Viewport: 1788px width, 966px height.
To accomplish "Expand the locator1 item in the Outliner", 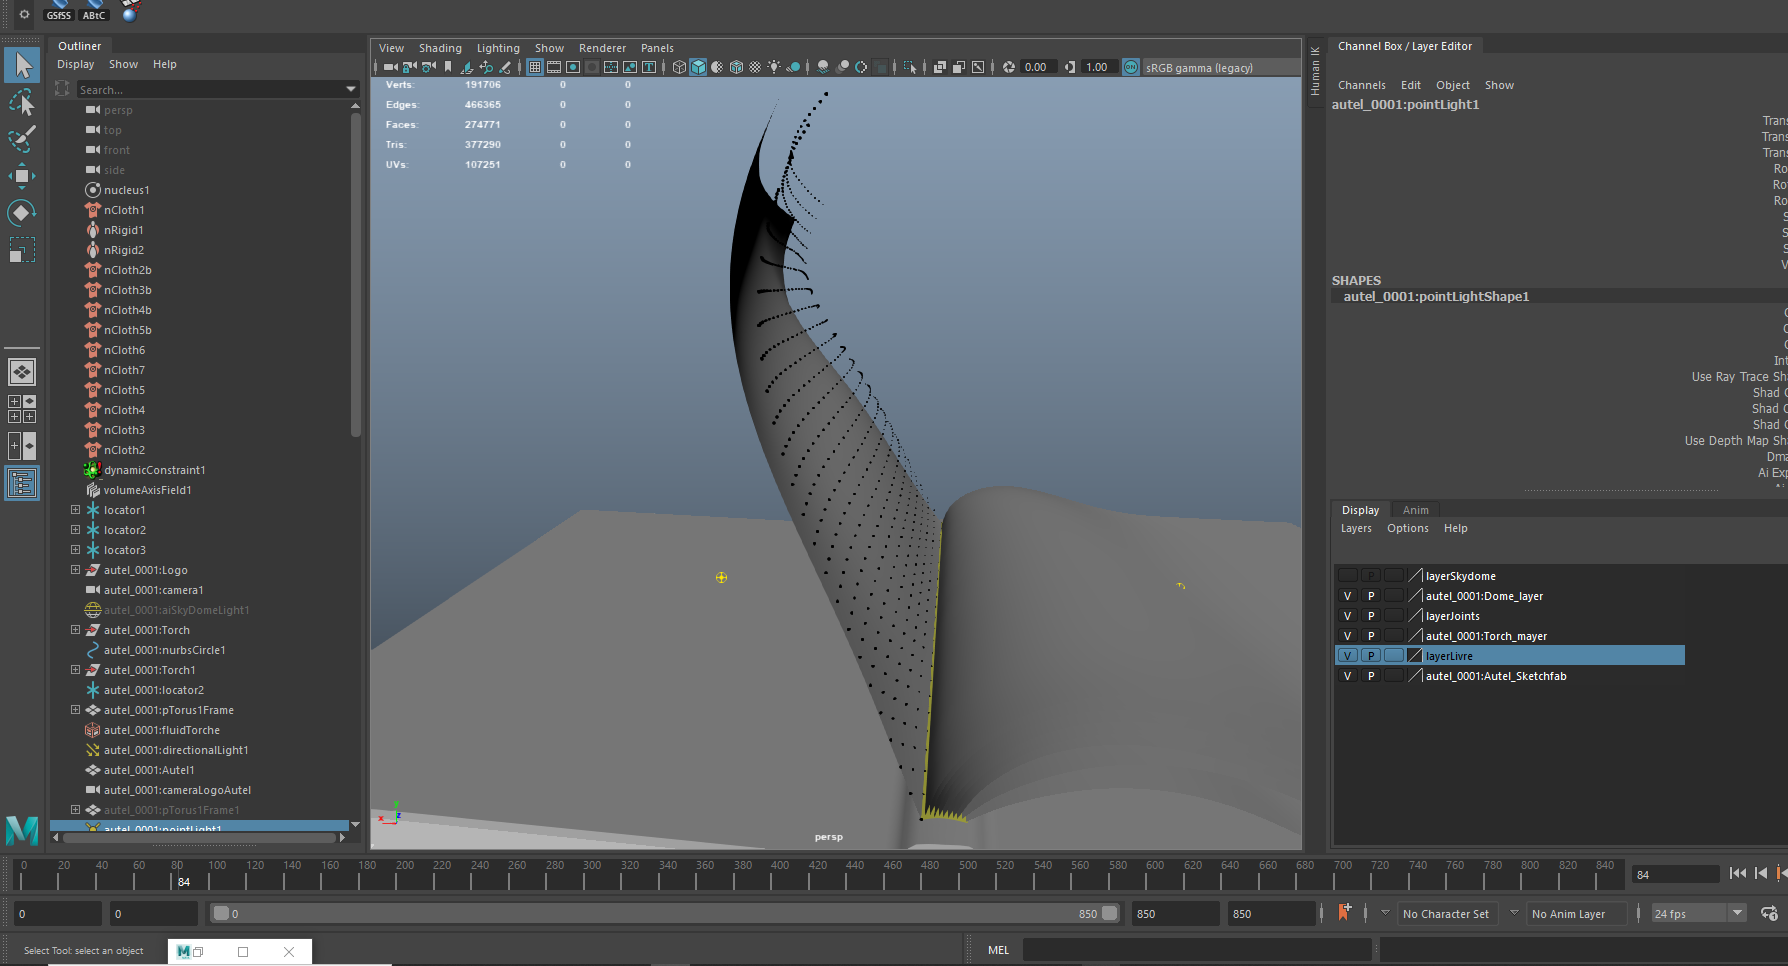I will tap(75, 509).
